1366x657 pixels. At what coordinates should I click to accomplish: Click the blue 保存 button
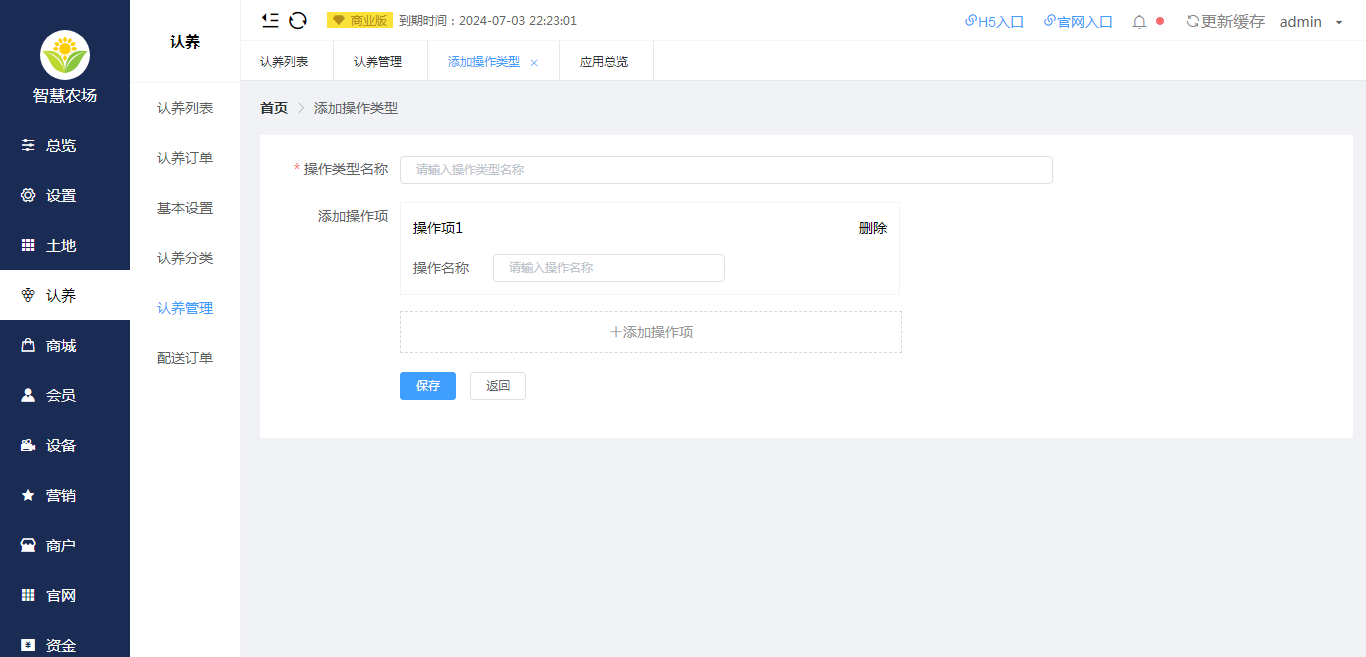click(428, 386)
